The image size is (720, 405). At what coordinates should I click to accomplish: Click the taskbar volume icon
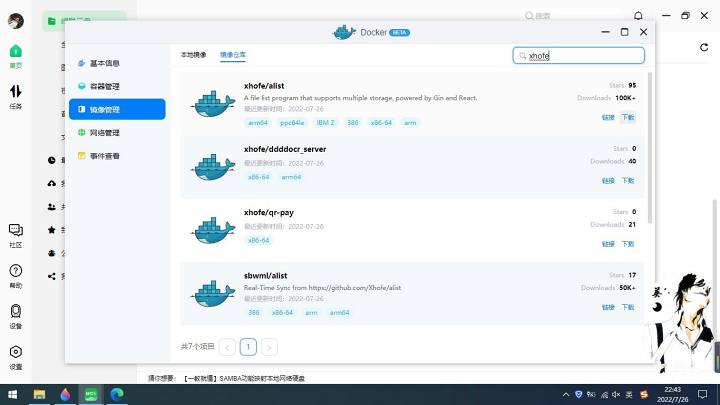pyautogui.click(x=616, y=394)
